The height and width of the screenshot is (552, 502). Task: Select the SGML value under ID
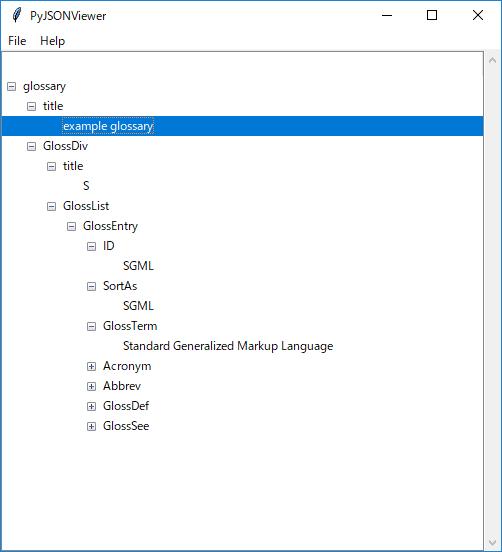[x=138, y=266]
